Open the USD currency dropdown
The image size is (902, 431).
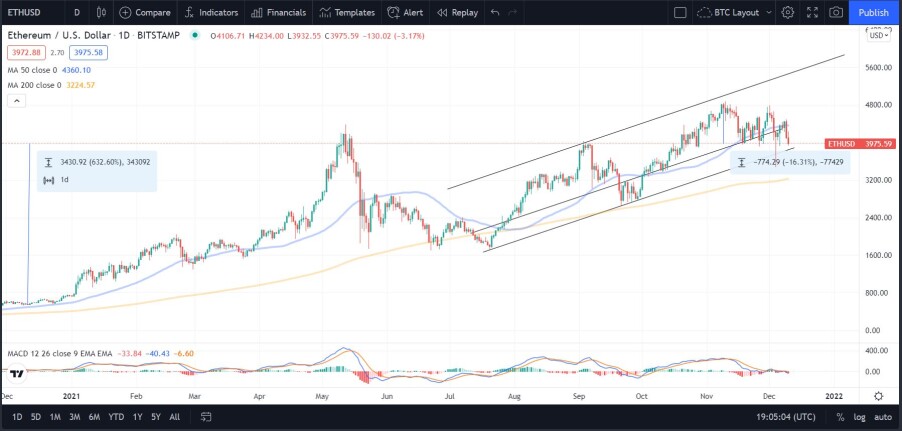click(879, 35)
